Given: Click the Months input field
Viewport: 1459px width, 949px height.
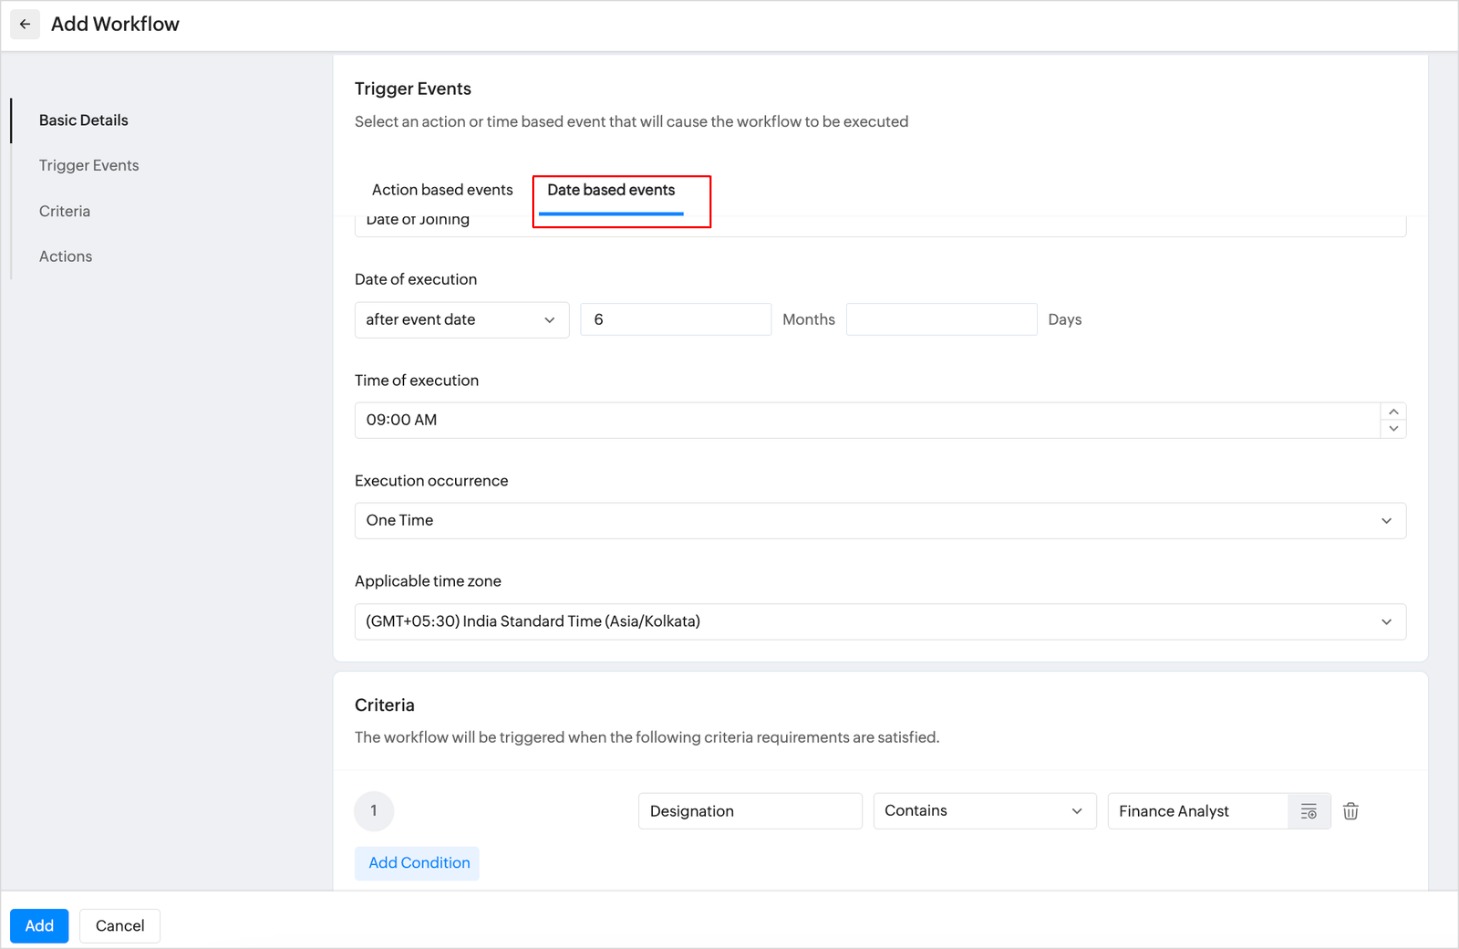Looking at the screenshot, I should pyautogui.click(x=675, y=320).
